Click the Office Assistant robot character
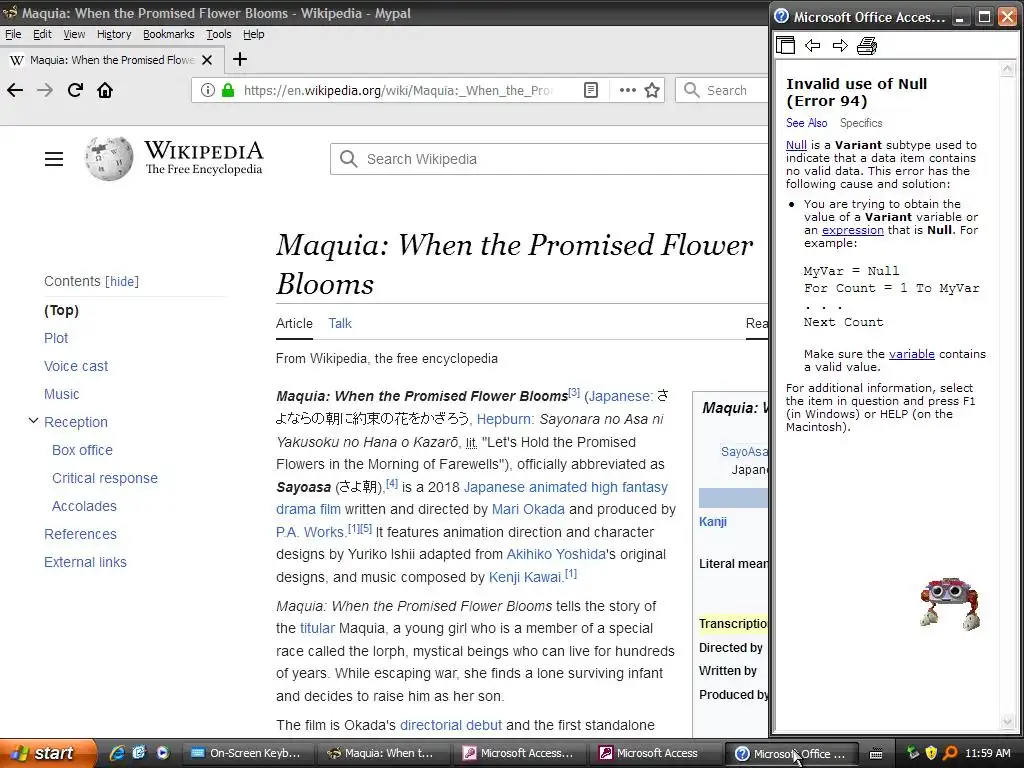The height and width of the screenshot is (768, 1024). click(x=950, y=603)
